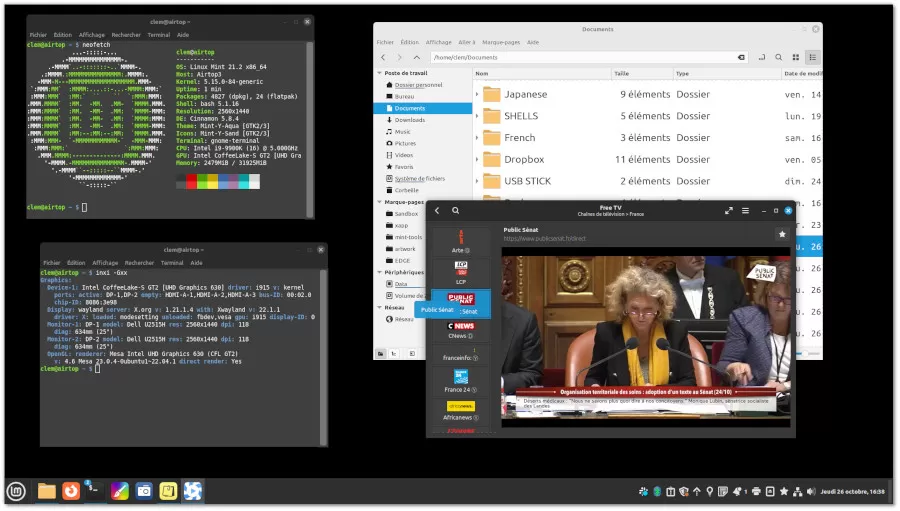Add Public Sénat to favorites with star
The height and width of the screenshot is (511, 900).
tap(782, 234)
